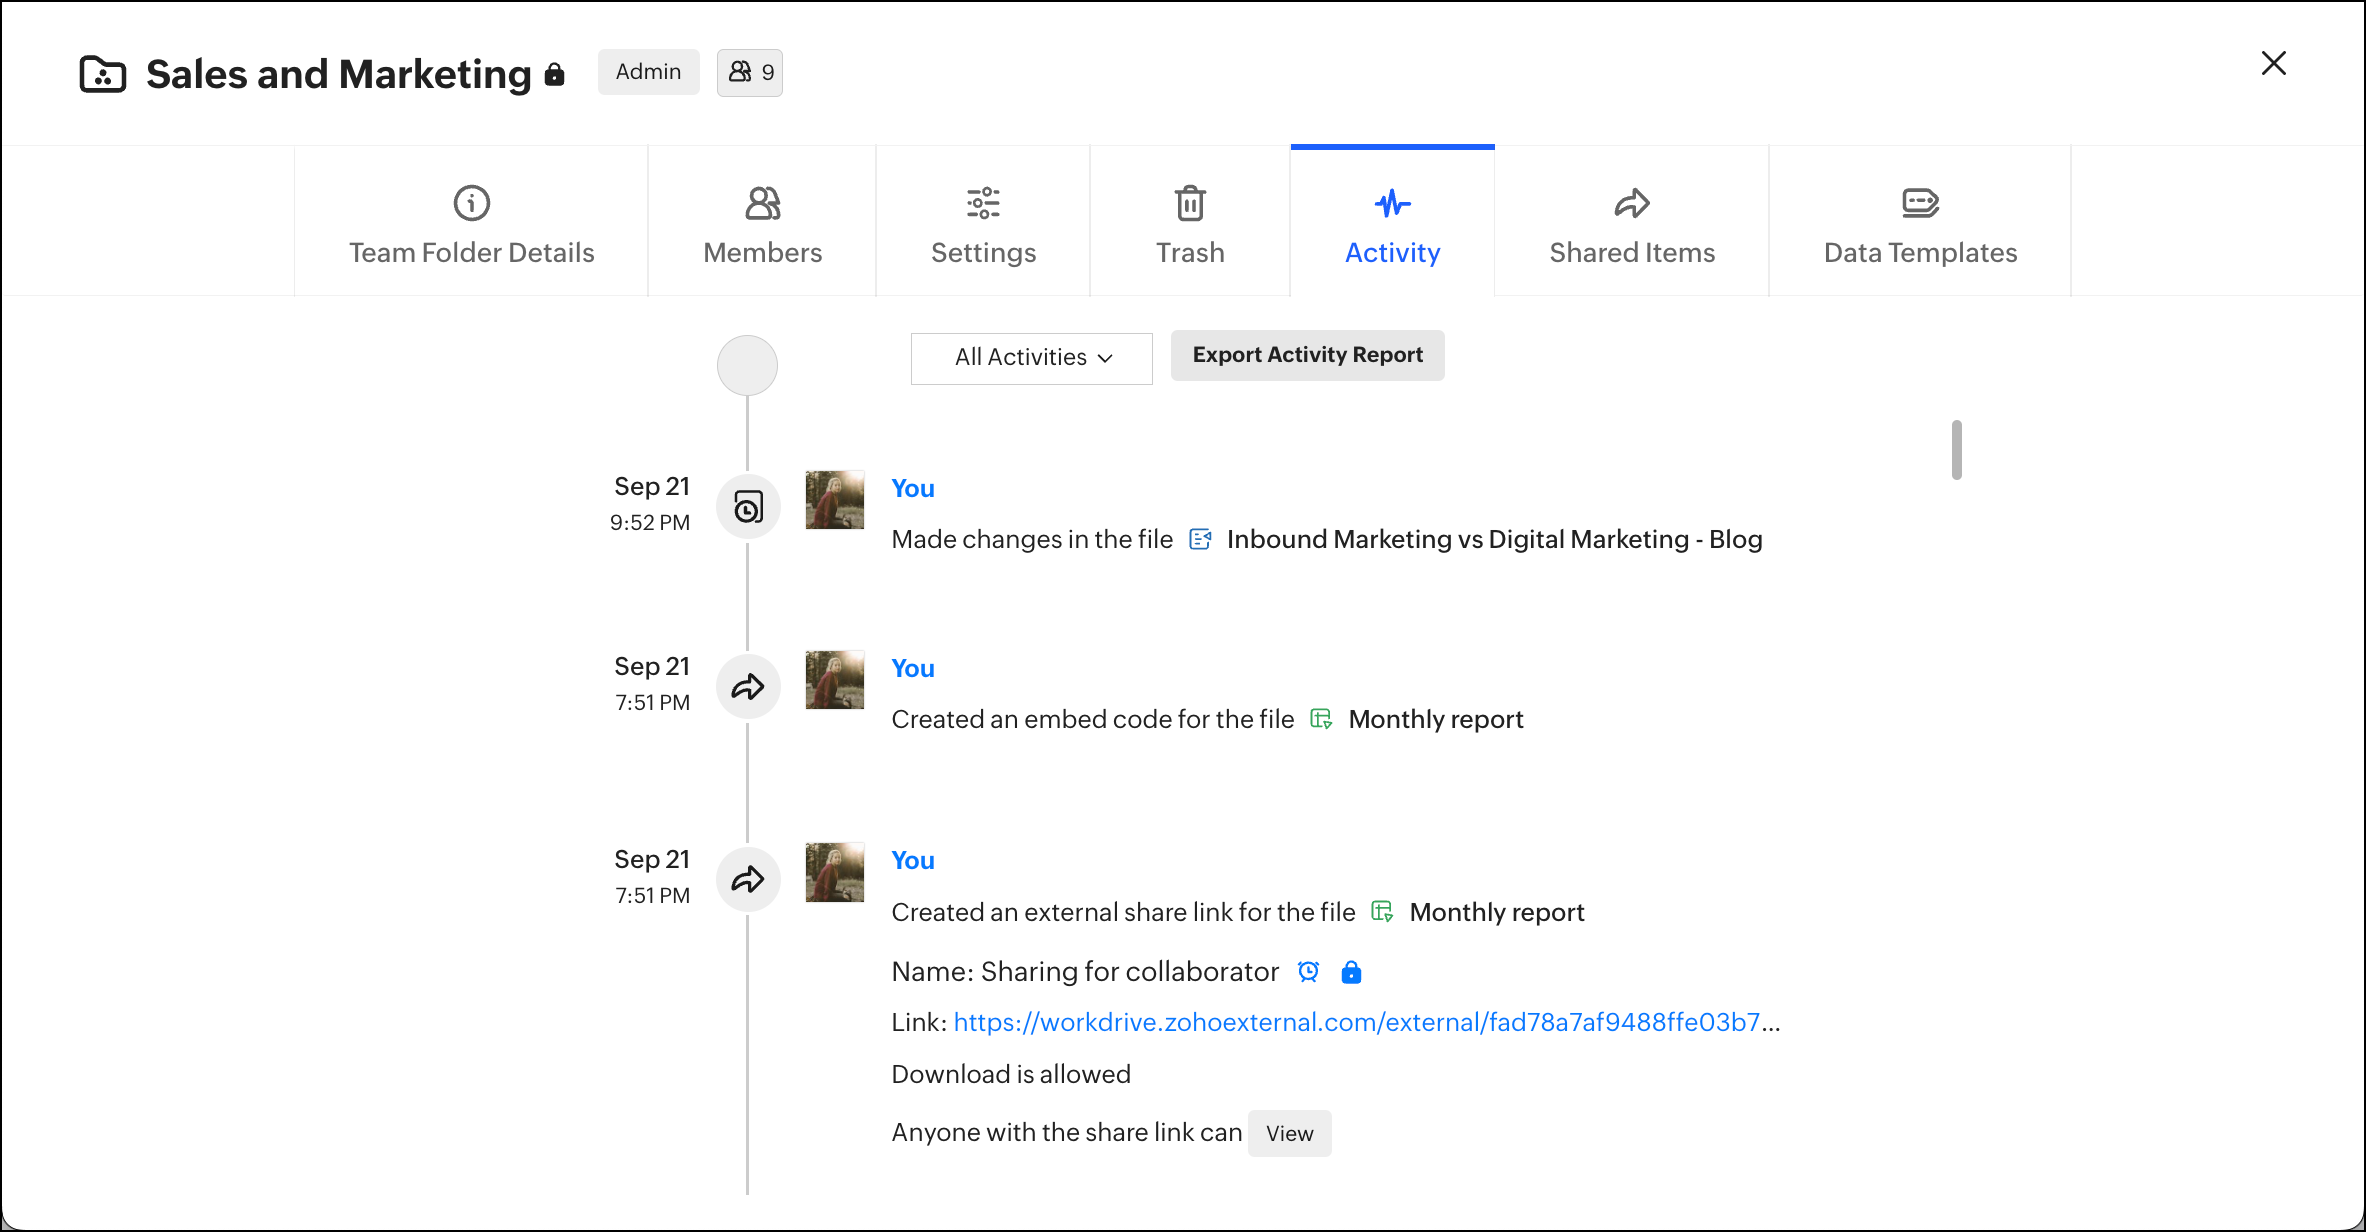The width and height of the screenshot is (2366, 1232).
Task: Open the View permission selector for share link
Action: click(x=1289, y=1133)
